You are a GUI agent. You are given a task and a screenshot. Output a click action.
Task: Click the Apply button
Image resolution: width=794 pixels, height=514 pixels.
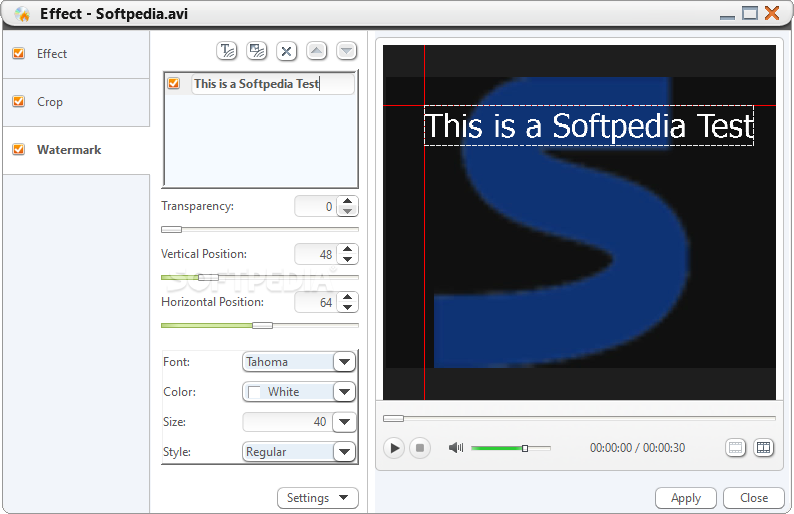pos(686,498)
